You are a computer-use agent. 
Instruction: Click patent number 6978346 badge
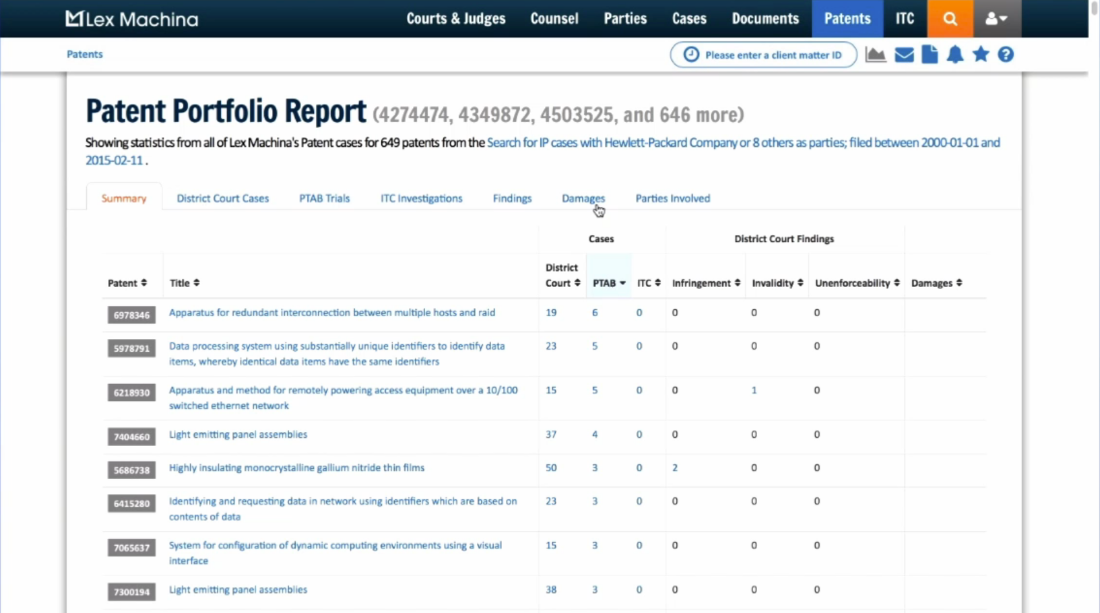(131, 315)
